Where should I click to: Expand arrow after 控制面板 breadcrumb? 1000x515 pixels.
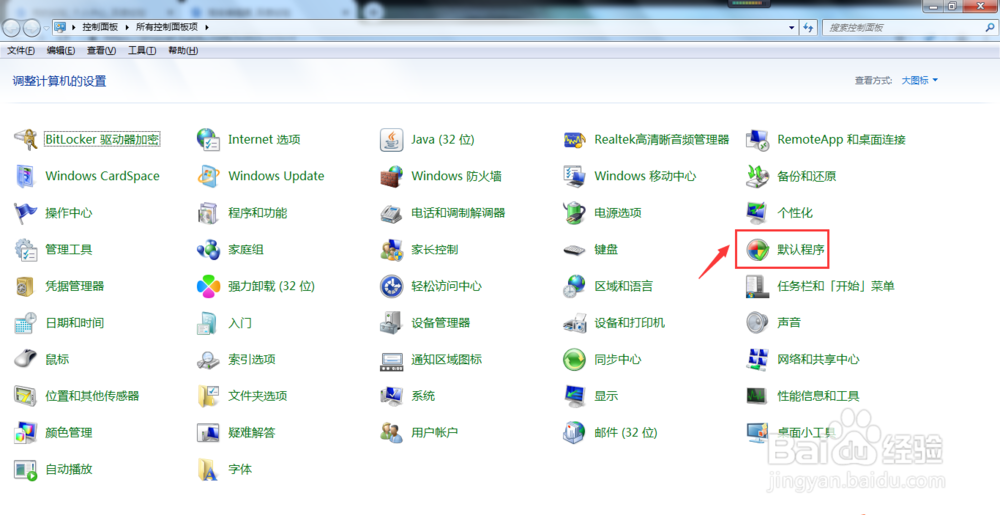(127, 27)
